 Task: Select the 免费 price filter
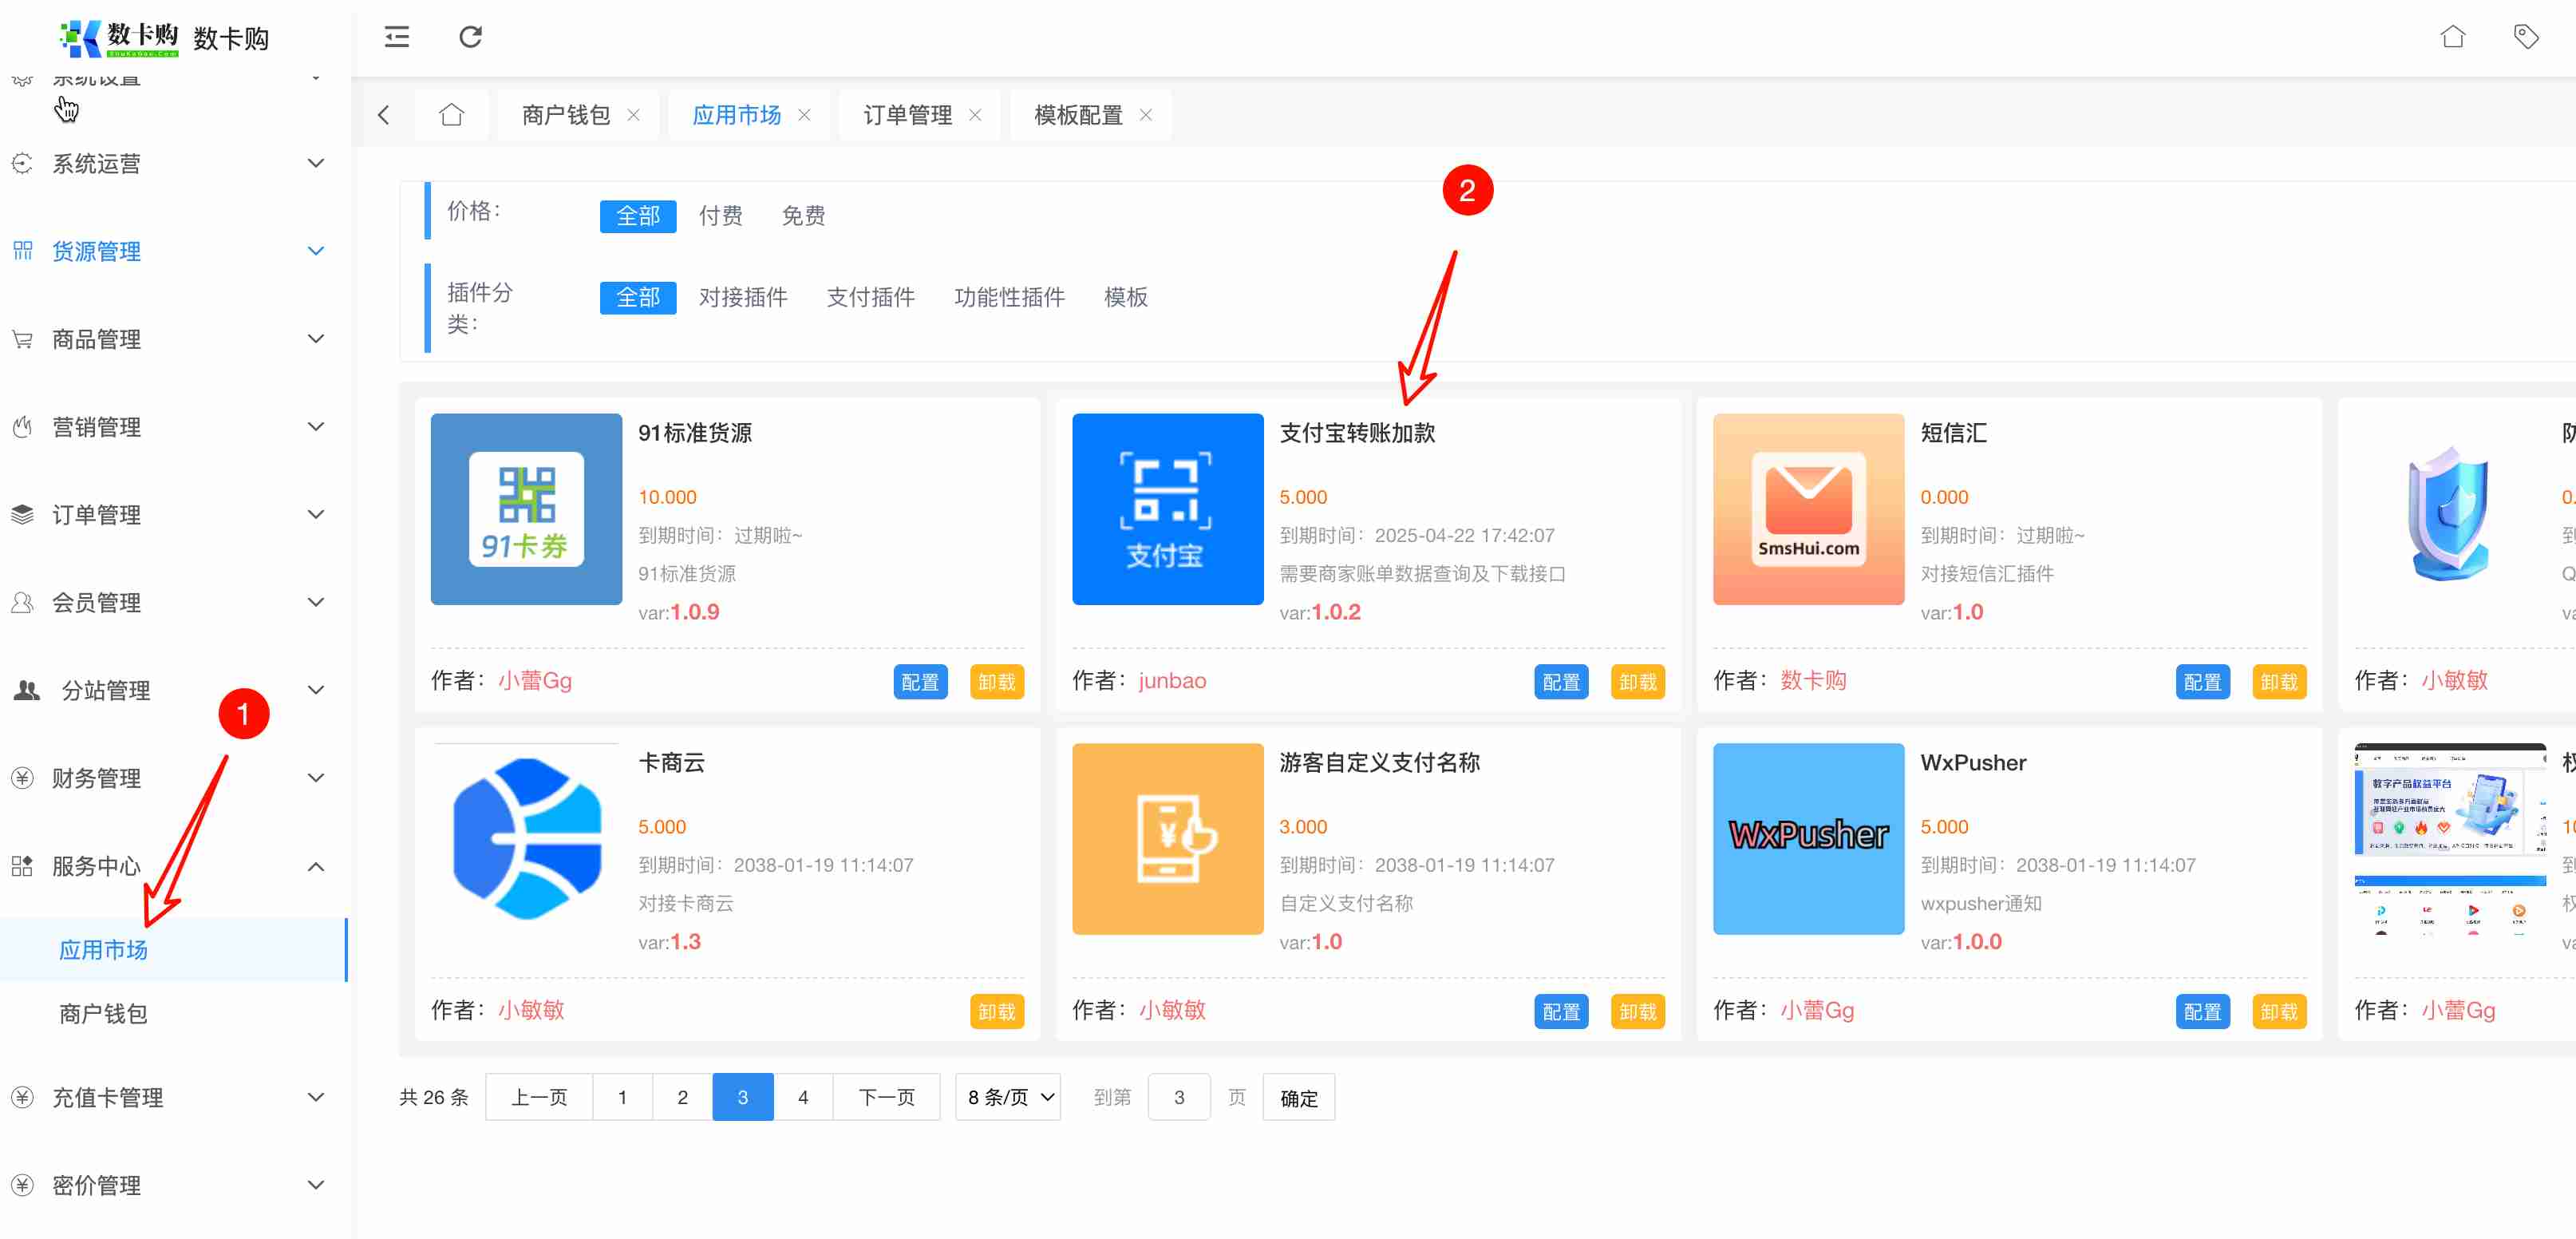pos(802,216)
